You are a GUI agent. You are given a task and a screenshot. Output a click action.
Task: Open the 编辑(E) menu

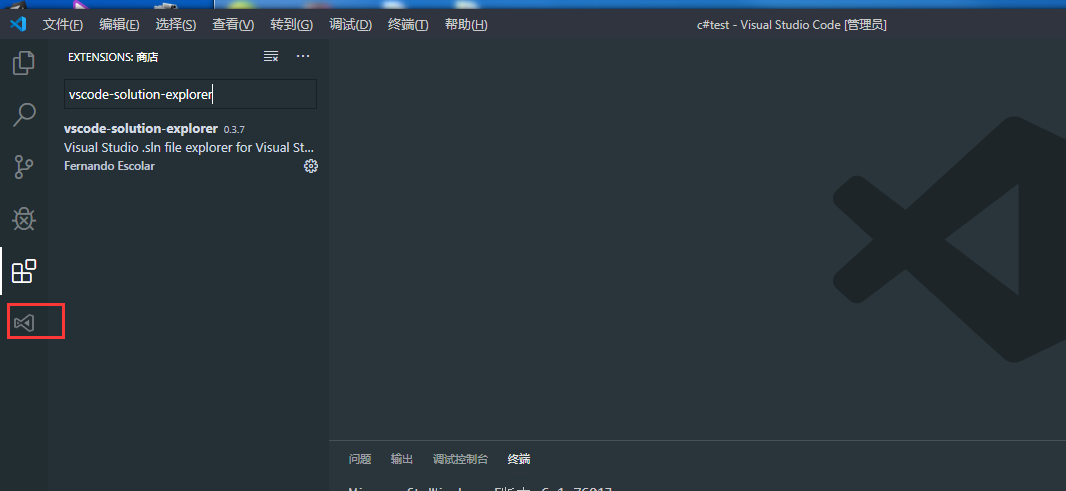[x=119, y=24]
